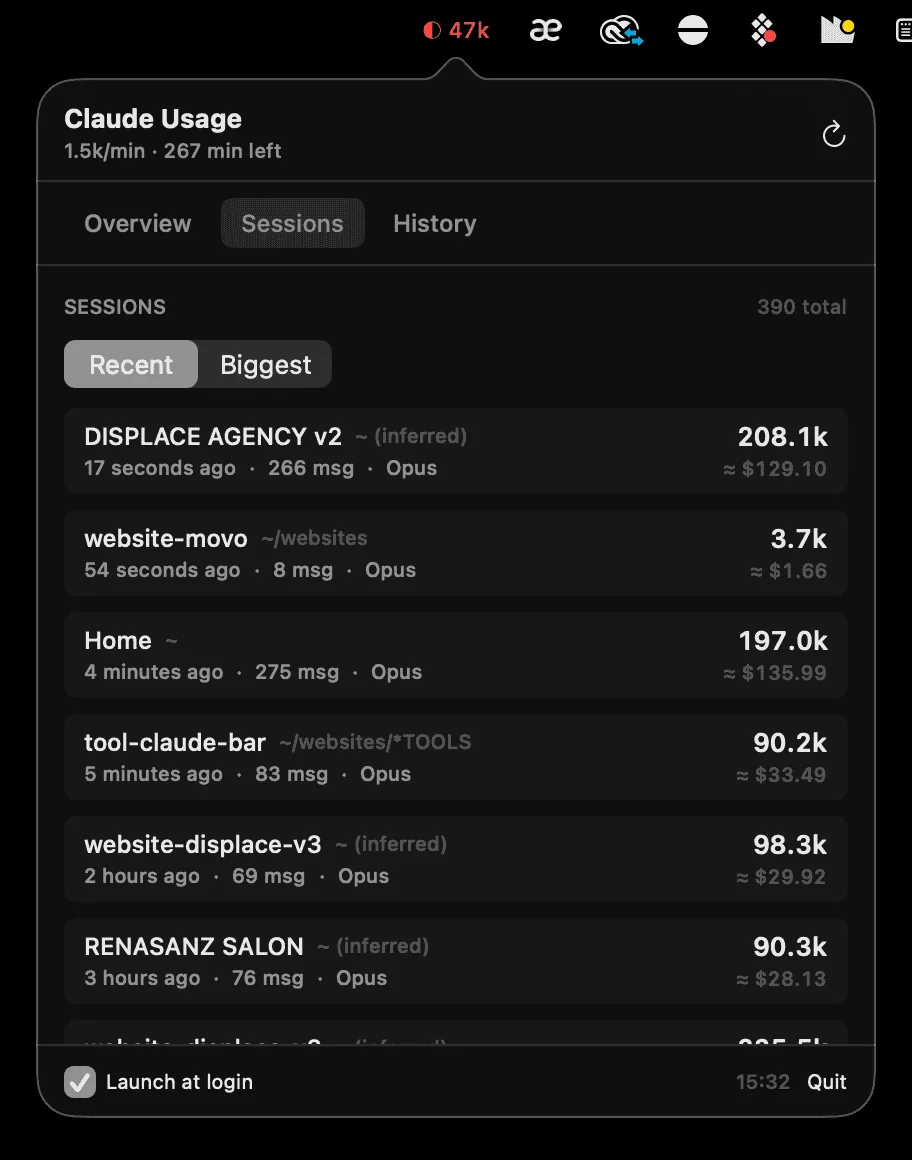Click the æ icon in the menu bar
The width and height of the screenshot is (912, 1160).
pos(545,30)
